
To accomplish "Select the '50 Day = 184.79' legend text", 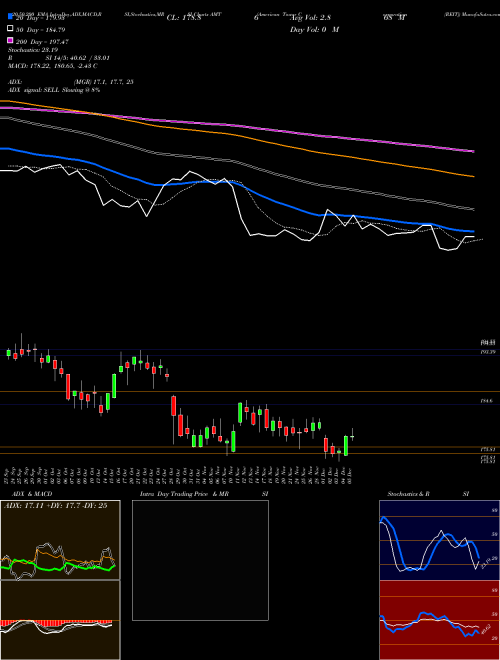I will point(41,30).
